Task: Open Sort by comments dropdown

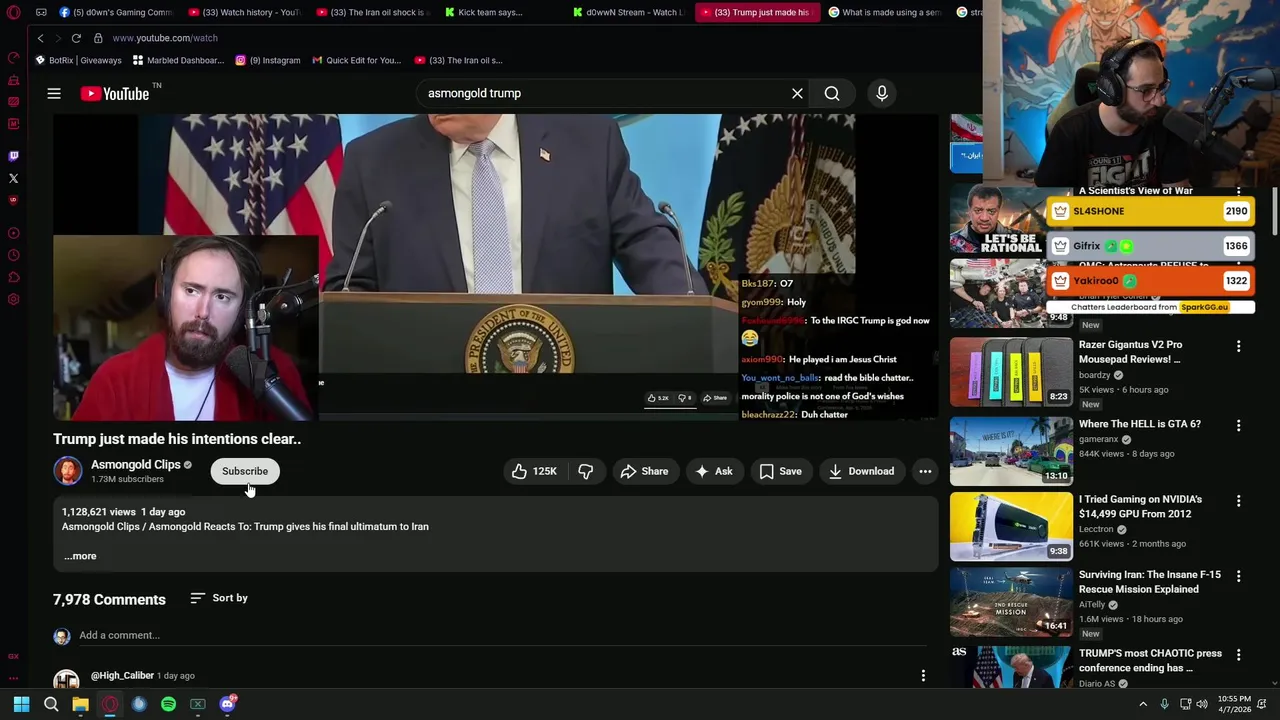Action: [219, 598]
